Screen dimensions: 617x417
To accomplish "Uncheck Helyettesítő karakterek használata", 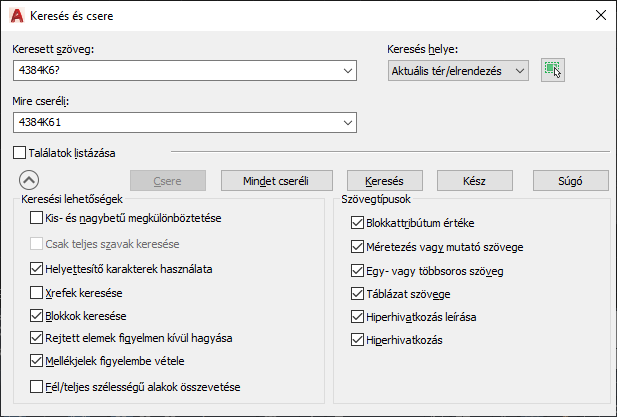I will 37,269.
